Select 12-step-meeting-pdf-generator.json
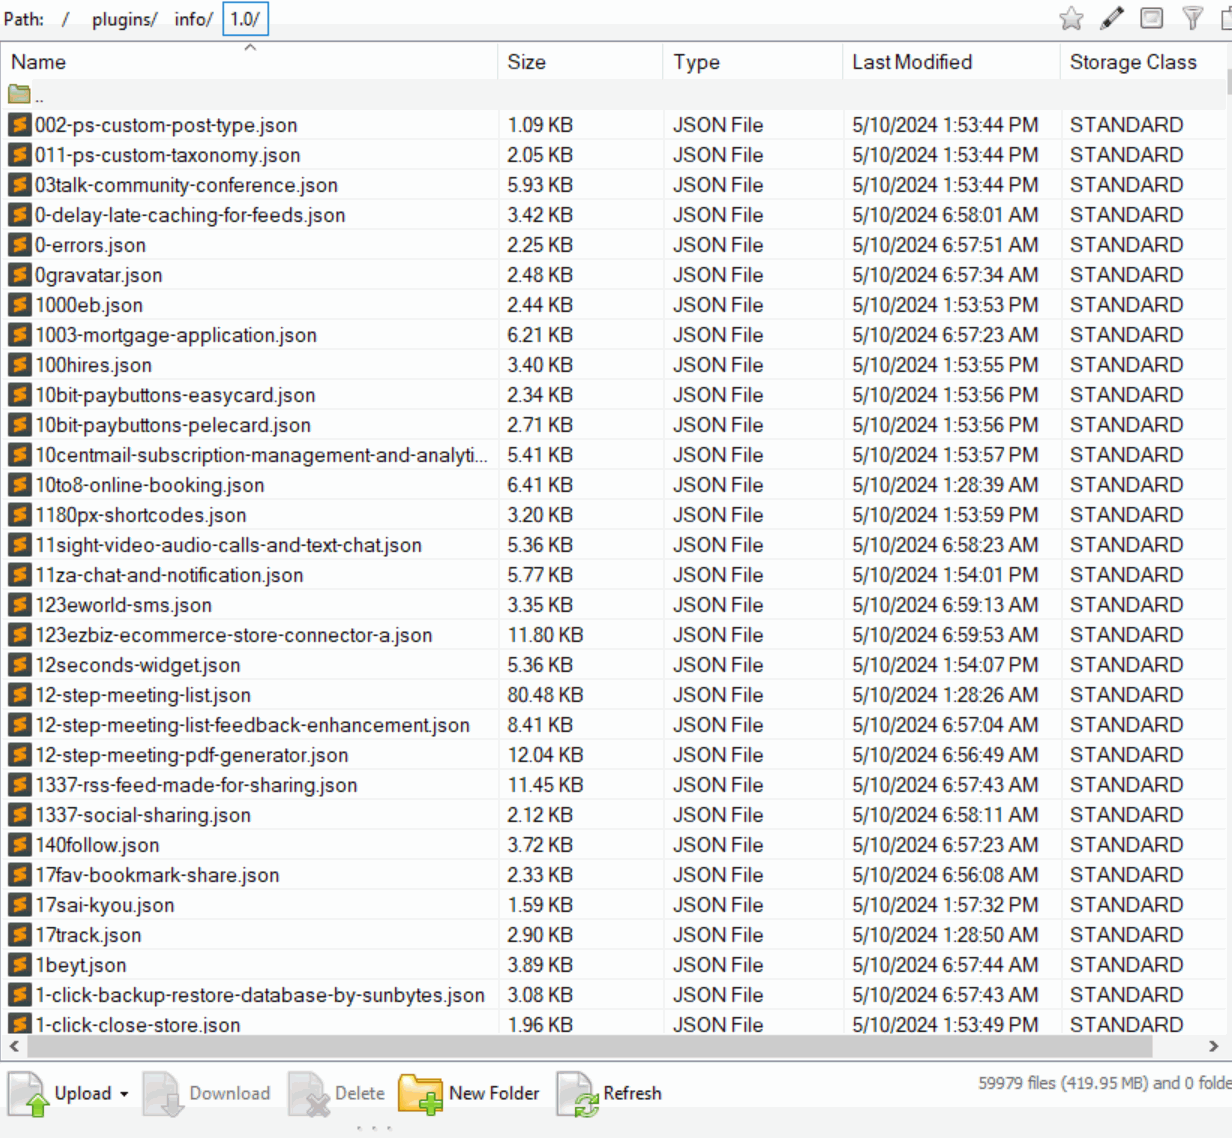Viewport: 1232px width, 1138px height. pos(192,755)
